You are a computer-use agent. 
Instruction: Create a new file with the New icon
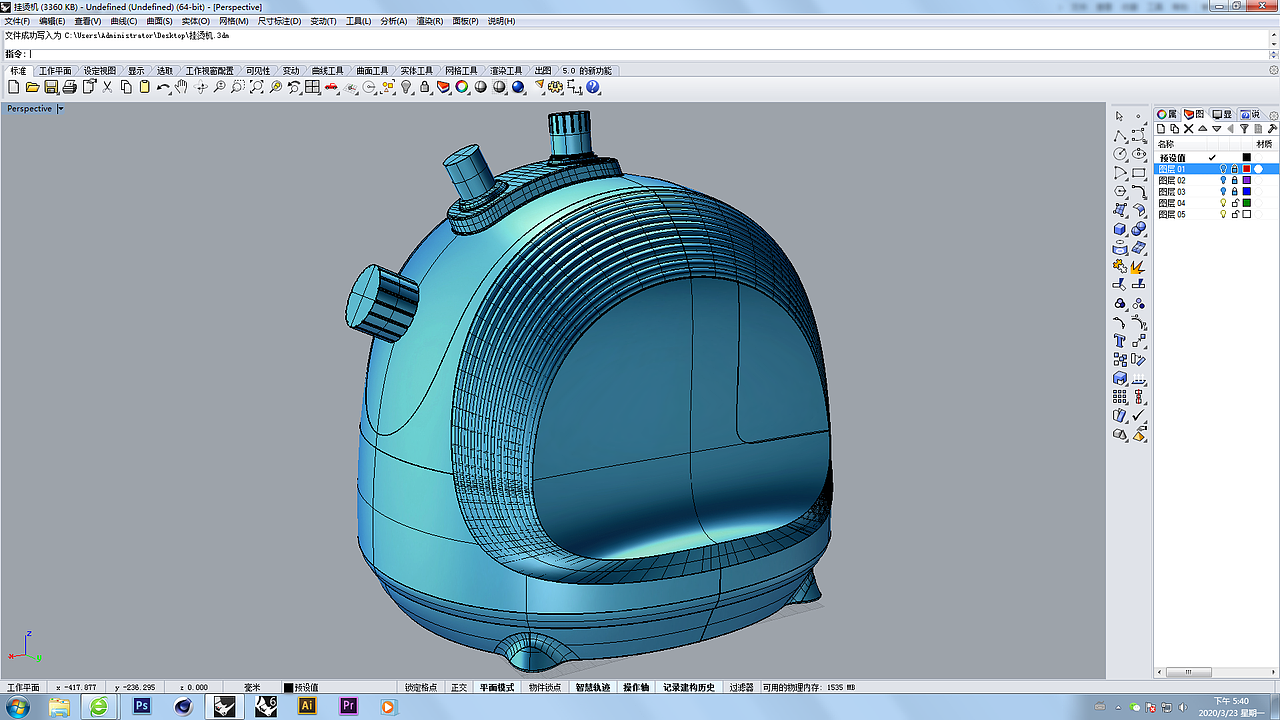(x=14, y=87)
